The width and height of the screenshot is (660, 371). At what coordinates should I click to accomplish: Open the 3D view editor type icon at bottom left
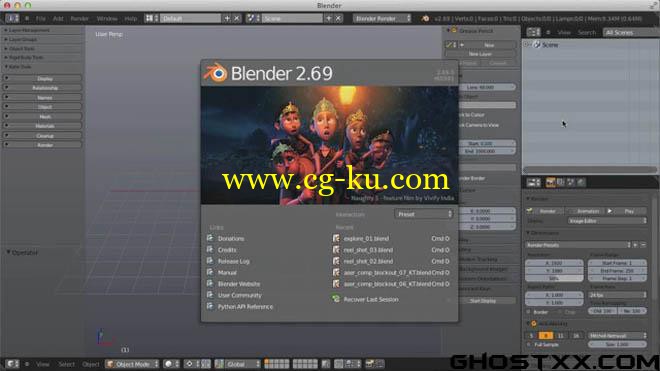click(12, 364)
